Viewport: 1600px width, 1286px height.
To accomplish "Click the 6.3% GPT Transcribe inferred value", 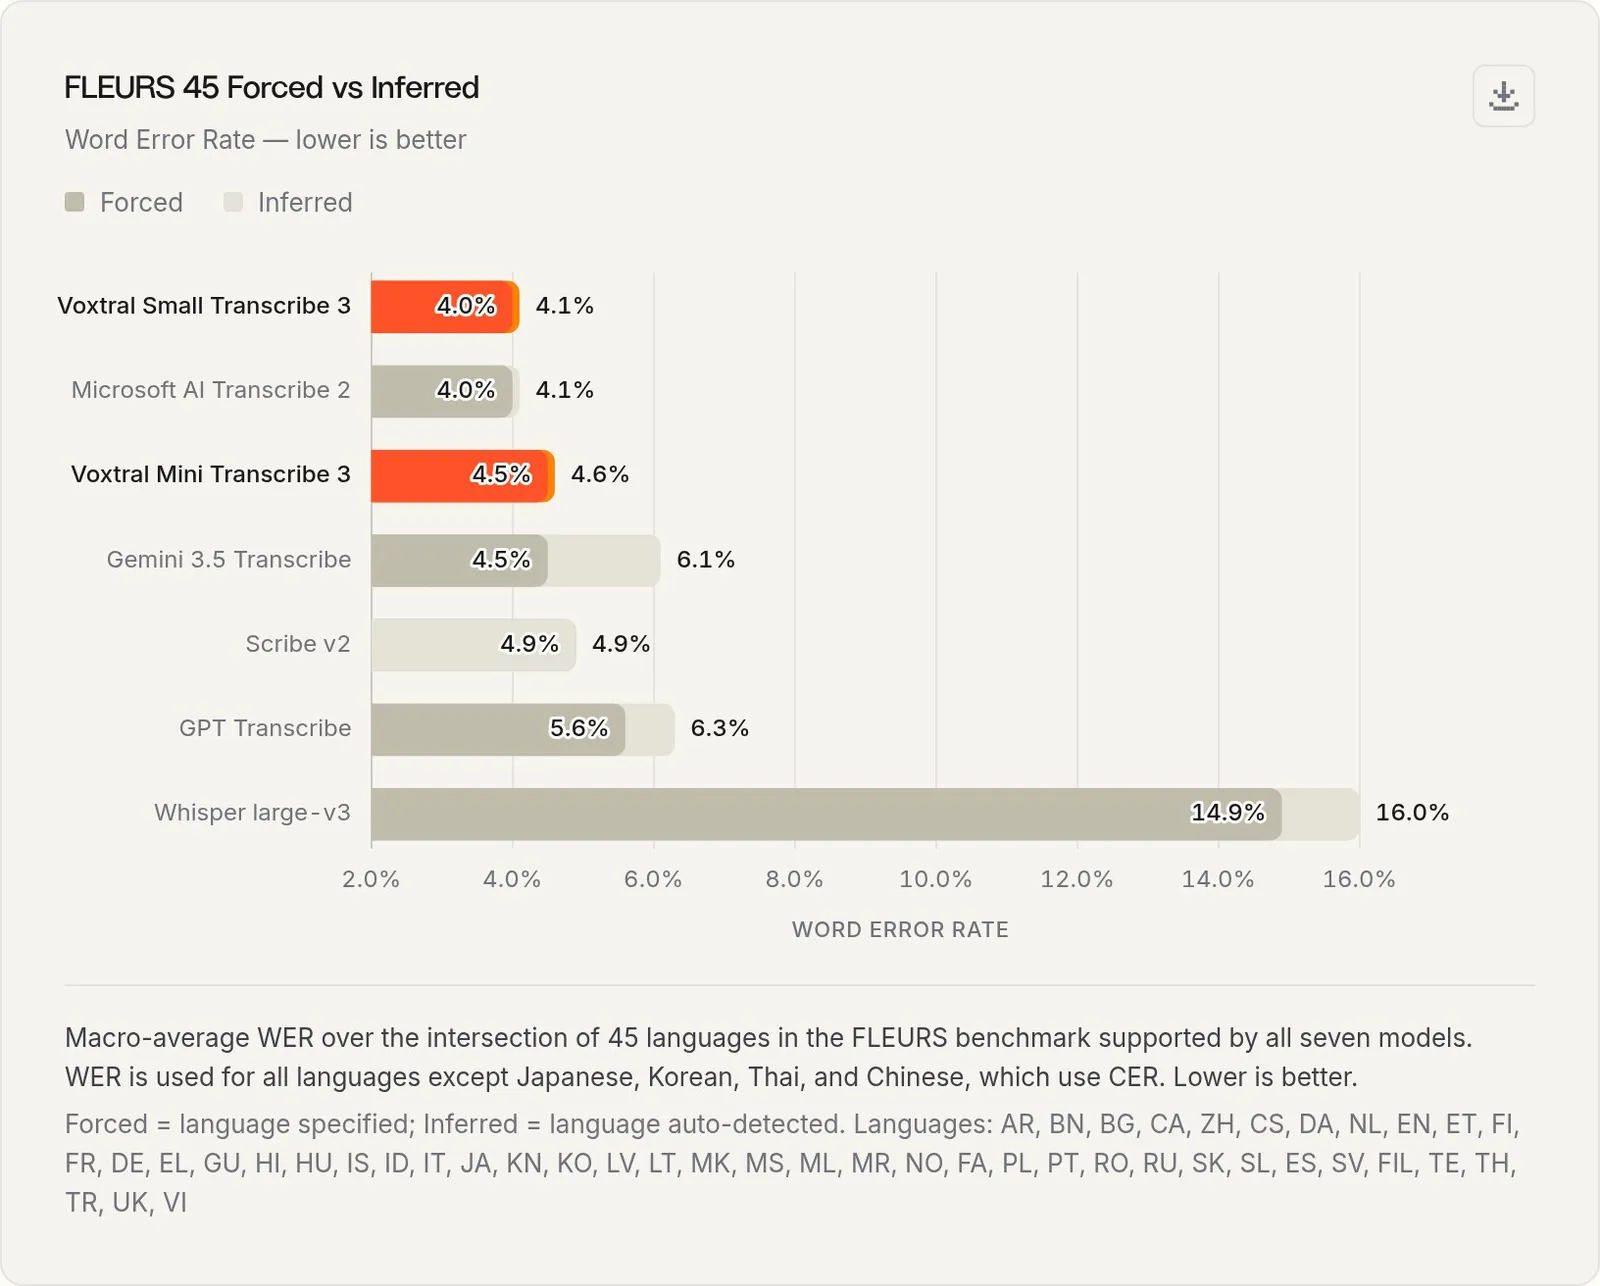I will point(720,728).
